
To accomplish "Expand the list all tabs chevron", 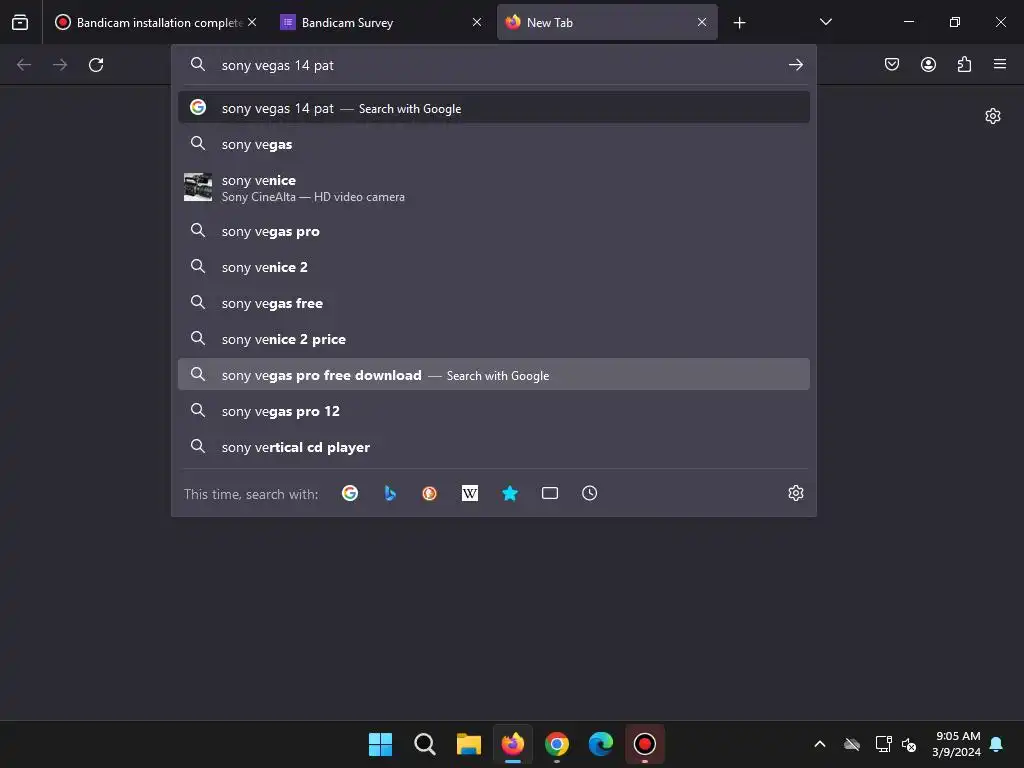I will [x=825, y=22].
